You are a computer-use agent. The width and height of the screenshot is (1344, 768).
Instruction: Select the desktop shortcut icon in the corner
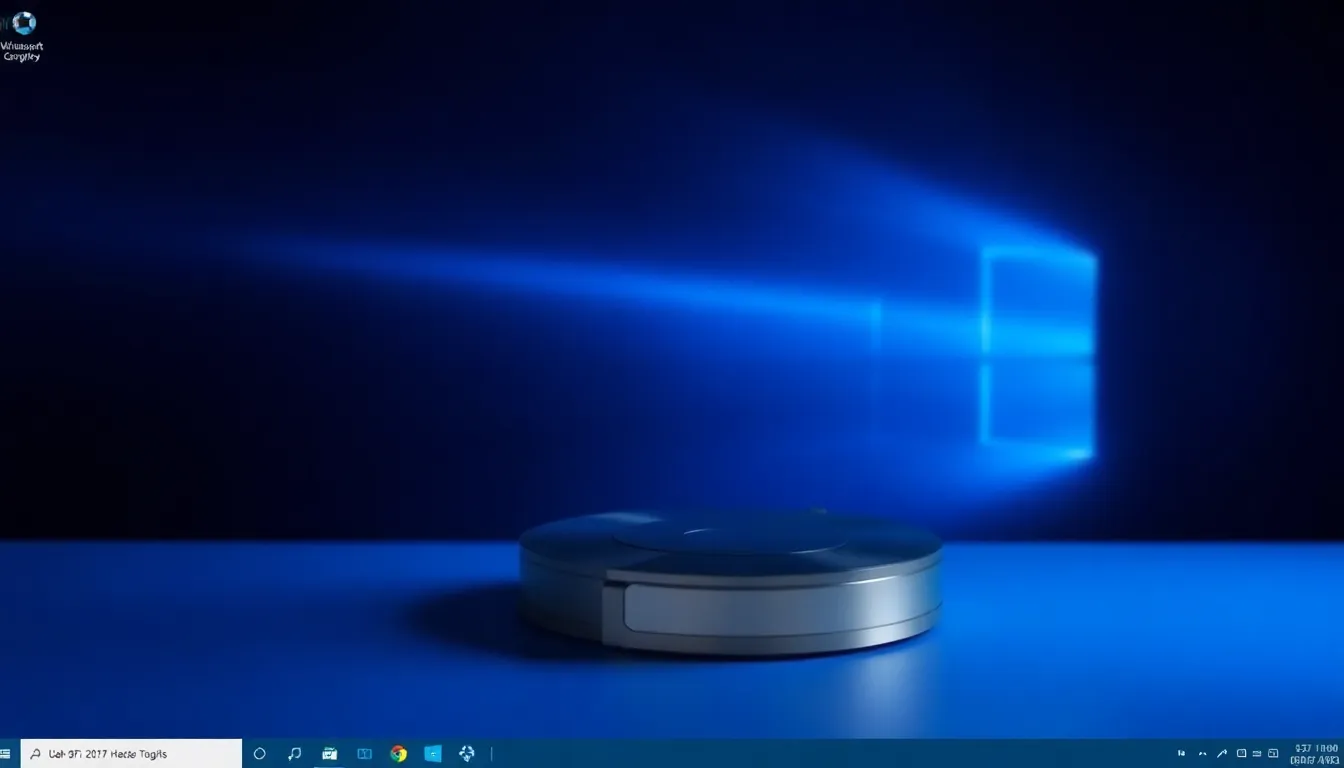(22, 36)
